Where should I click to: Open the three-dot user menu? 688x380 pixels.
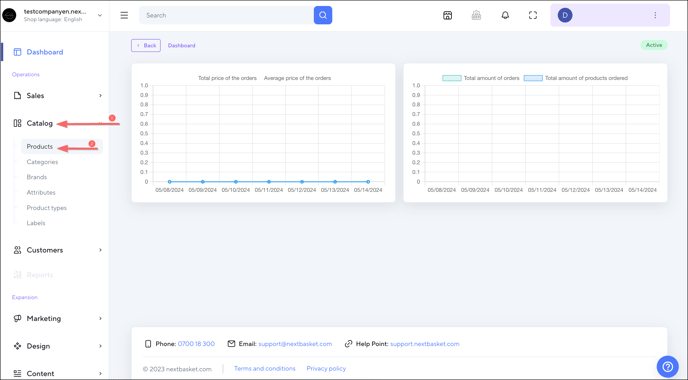(x=655, y=15)
